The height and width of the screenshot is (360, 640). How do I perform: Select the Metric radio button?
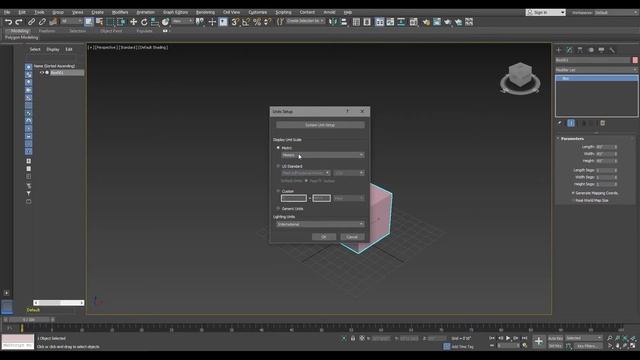278,148
